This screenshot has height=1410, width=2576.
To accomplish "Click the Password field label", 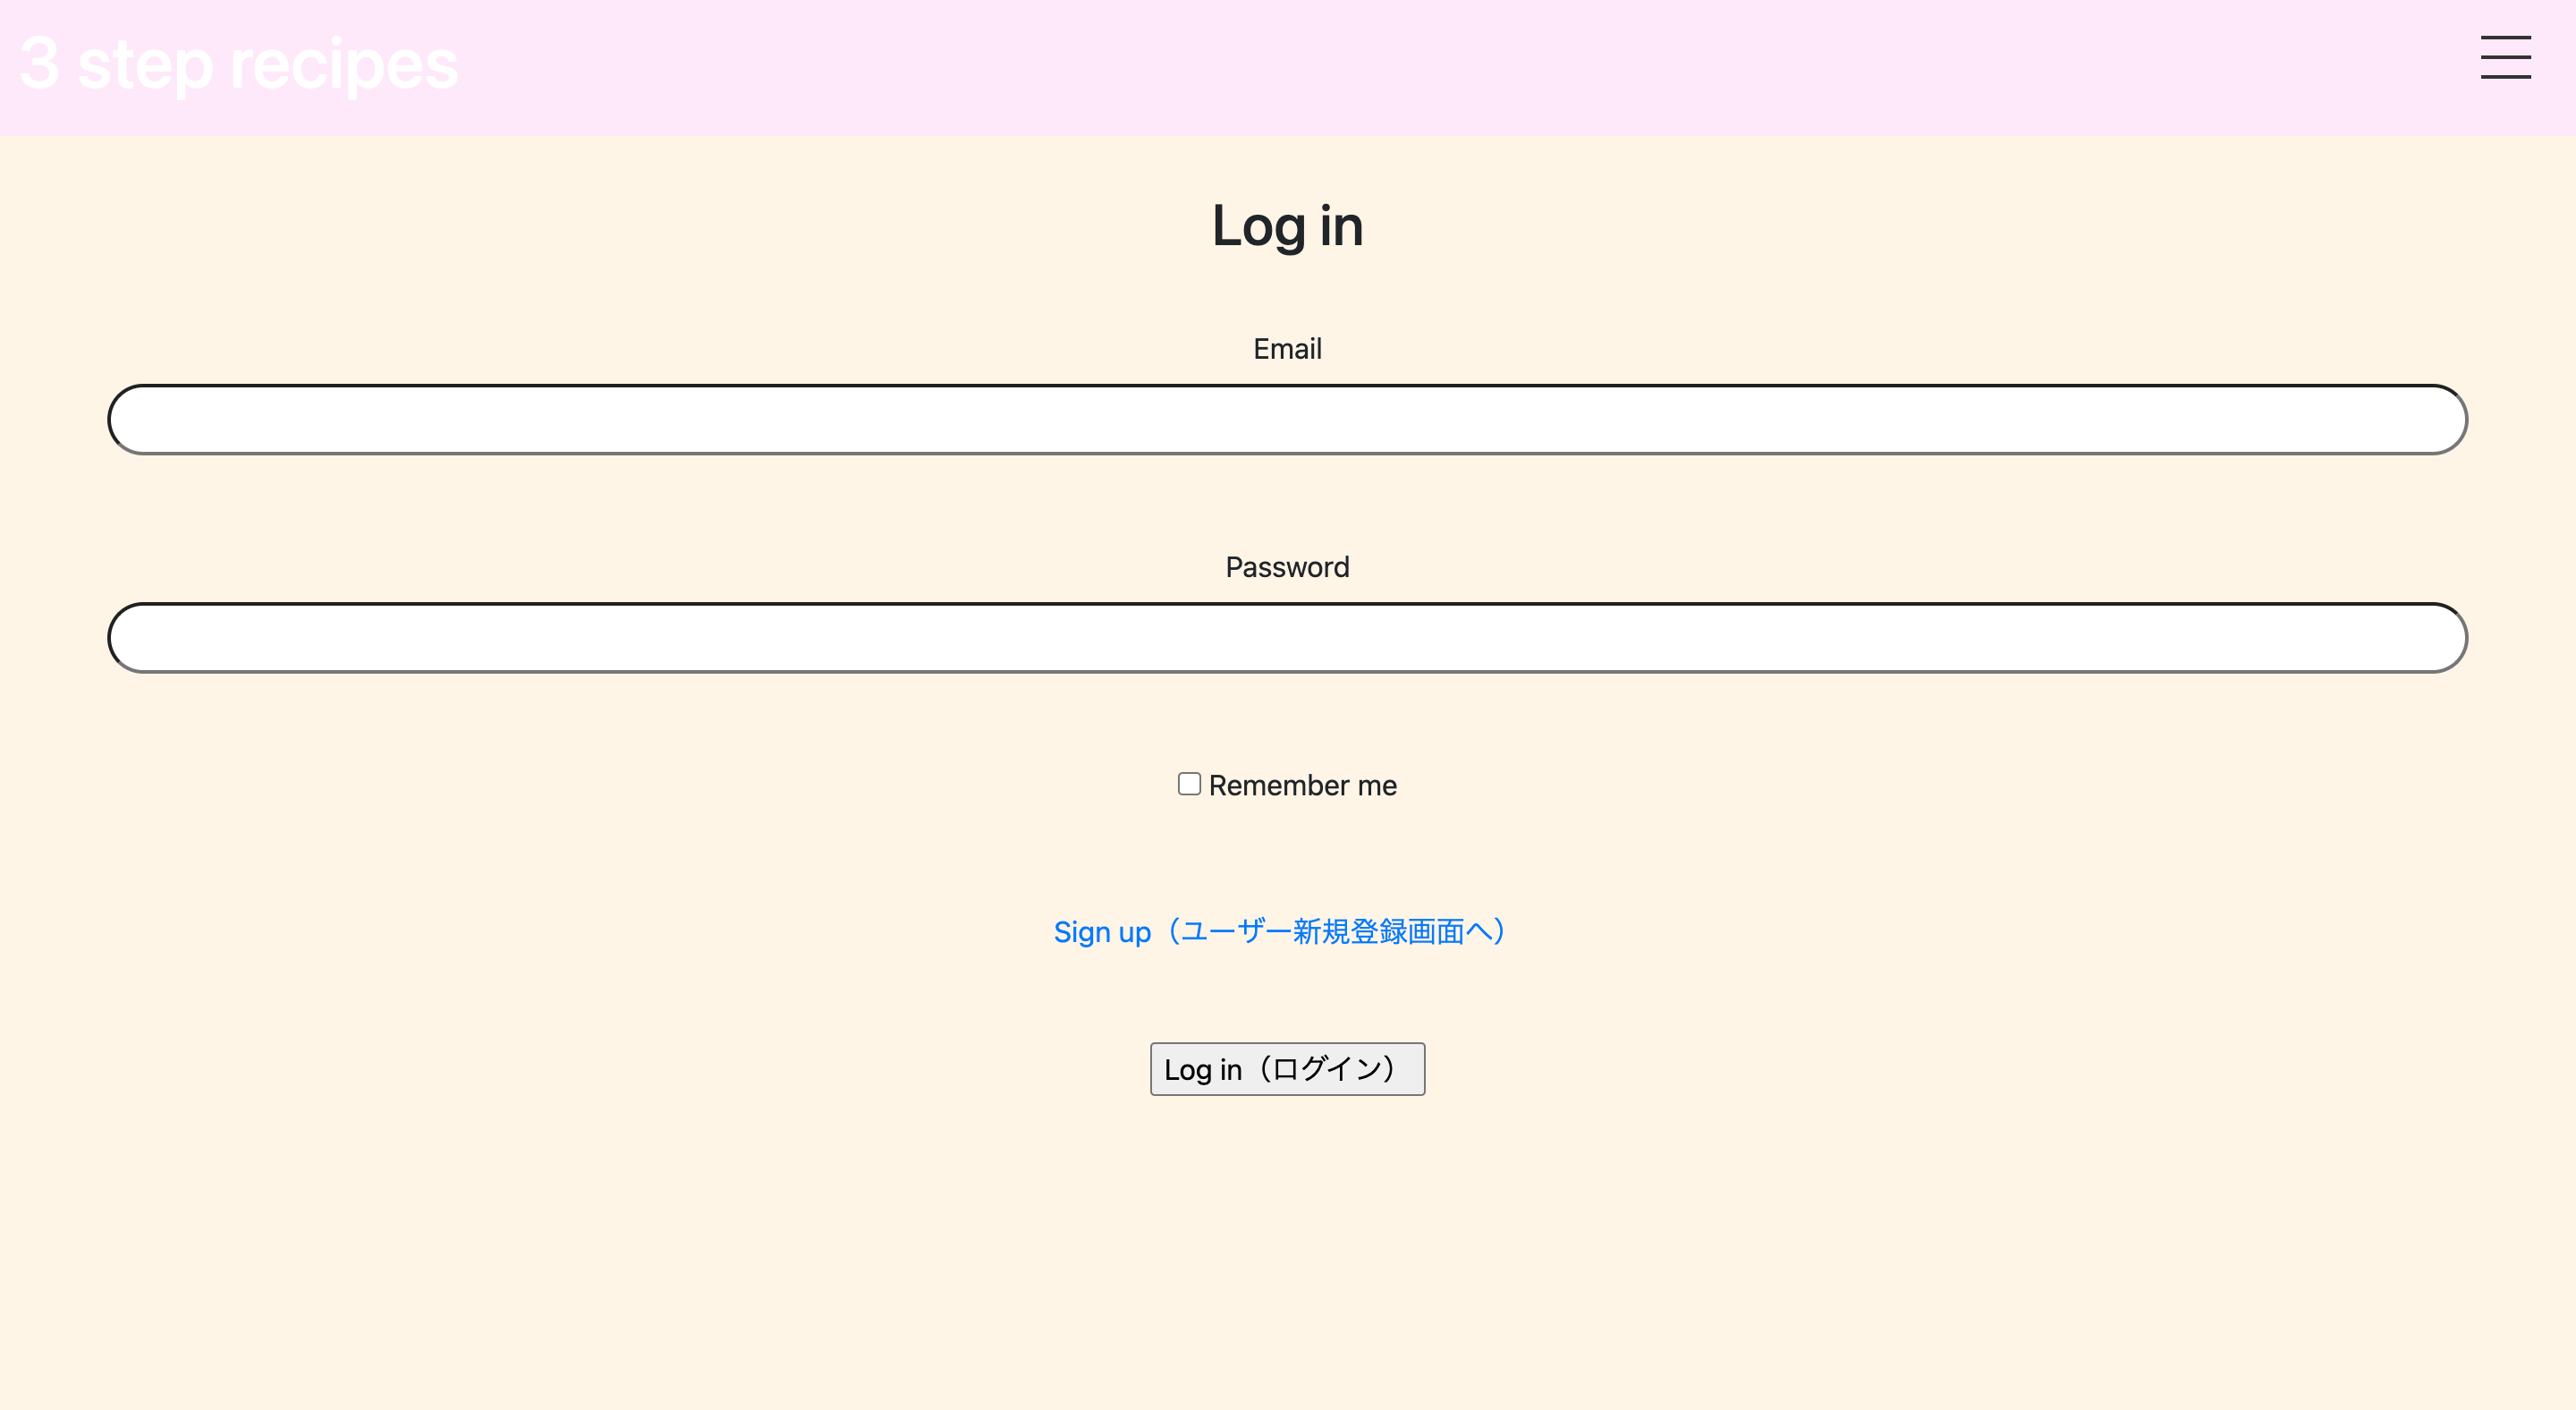I will pos(1287,567).
